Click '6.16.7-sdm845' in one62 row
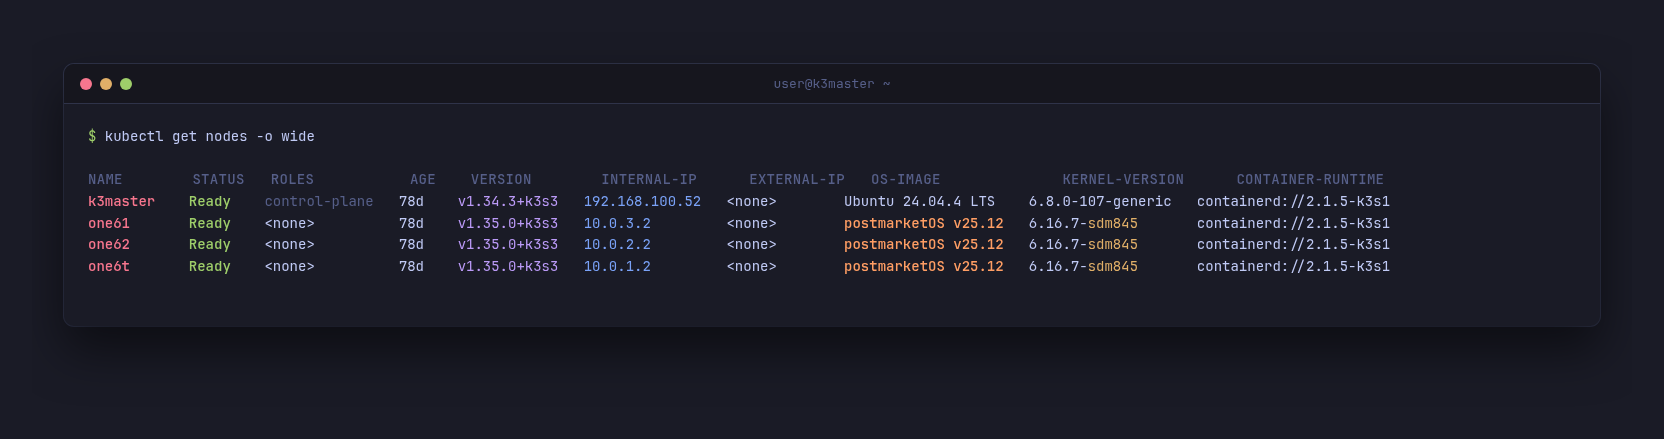 [1083, 245]
